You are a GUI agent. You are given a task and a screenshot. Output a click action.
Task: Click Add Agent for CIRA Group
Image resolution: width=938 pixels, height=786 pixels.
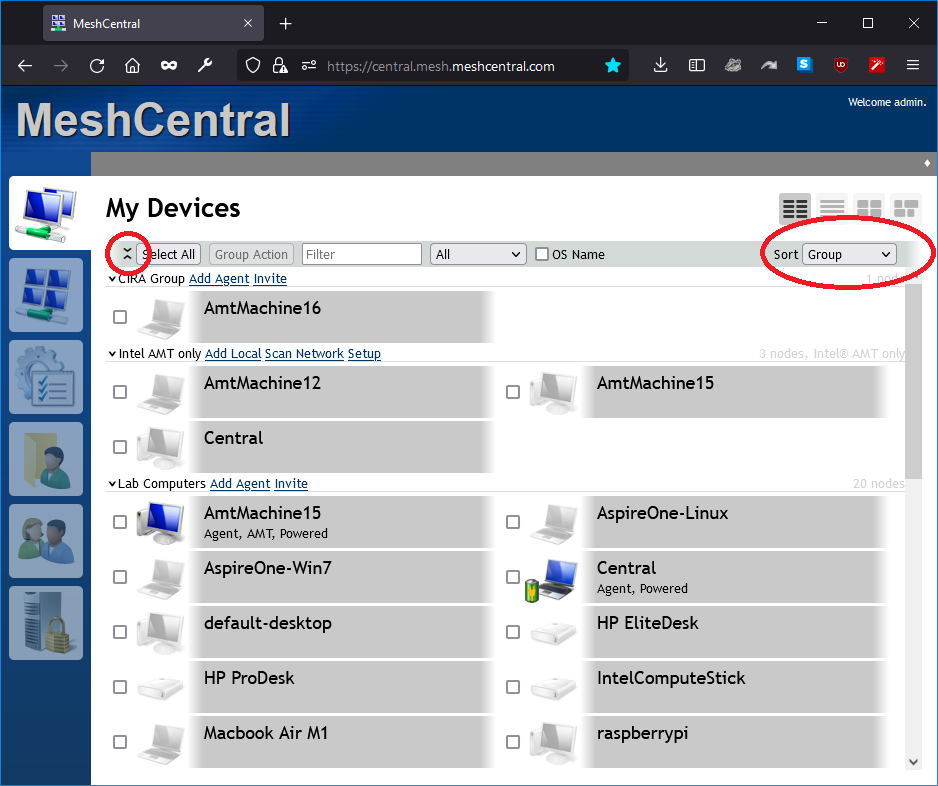click(x=218, y=278)
